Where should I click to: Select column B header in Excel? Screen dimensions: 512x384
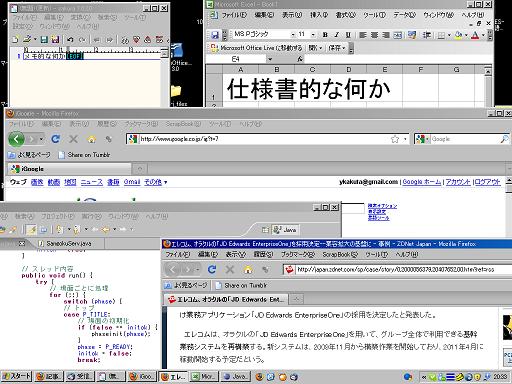tap(277, 69)
